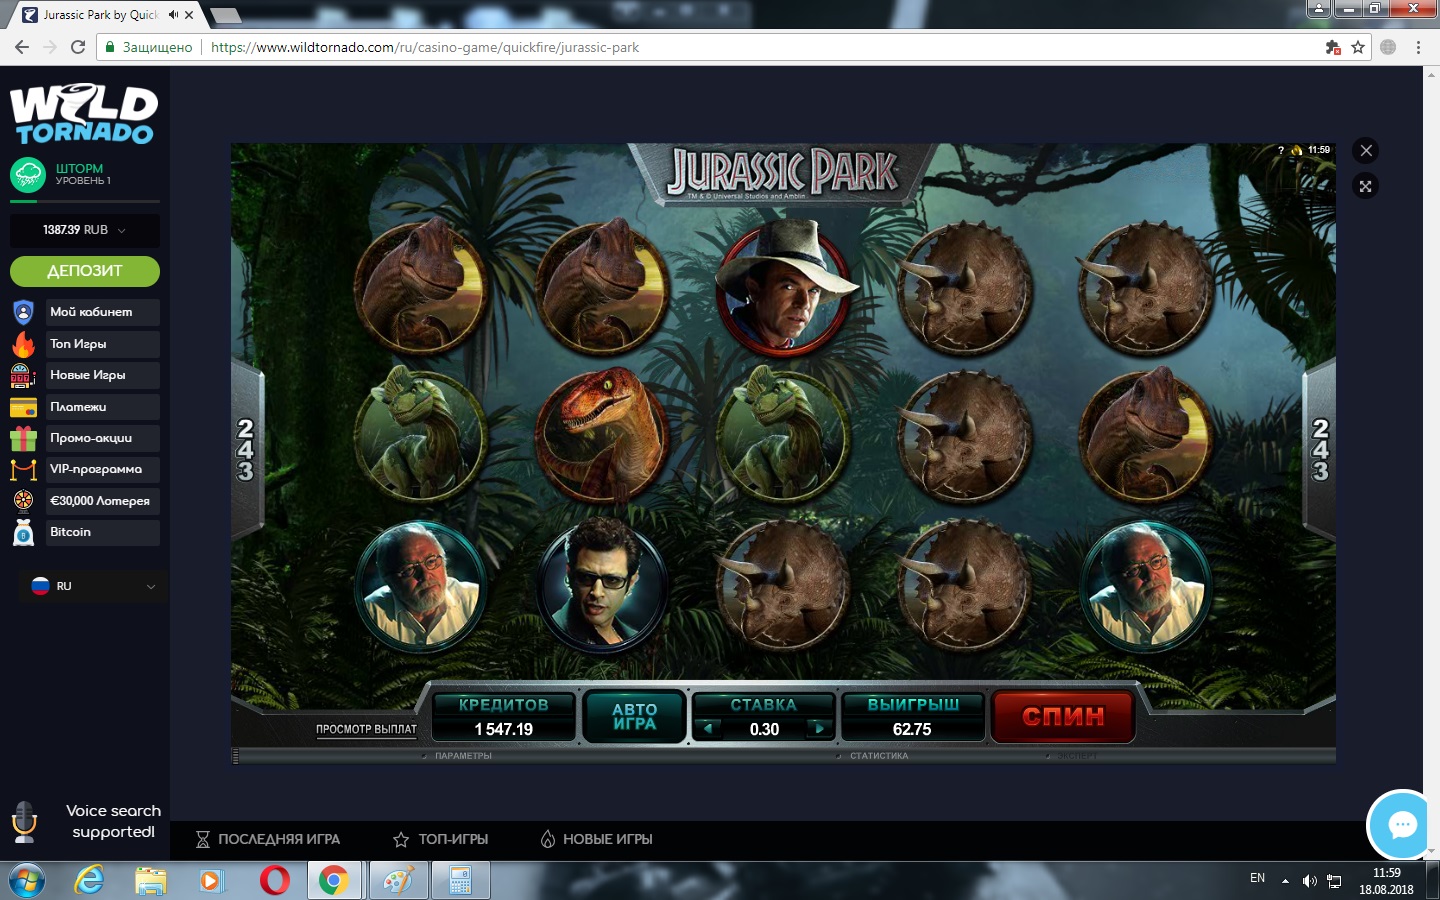Open the Paint taskbar icon
This screenshot has width=1440, height=900.
tap(398, 881)
